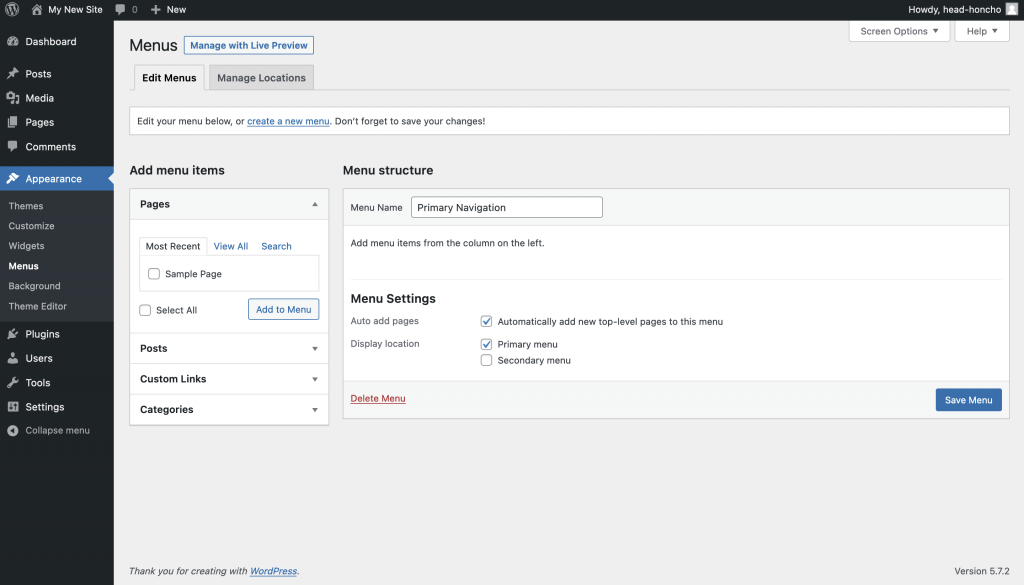Enable the Secondary menu display location
This screenshot has width=1024, height=585.
[486, 360]
